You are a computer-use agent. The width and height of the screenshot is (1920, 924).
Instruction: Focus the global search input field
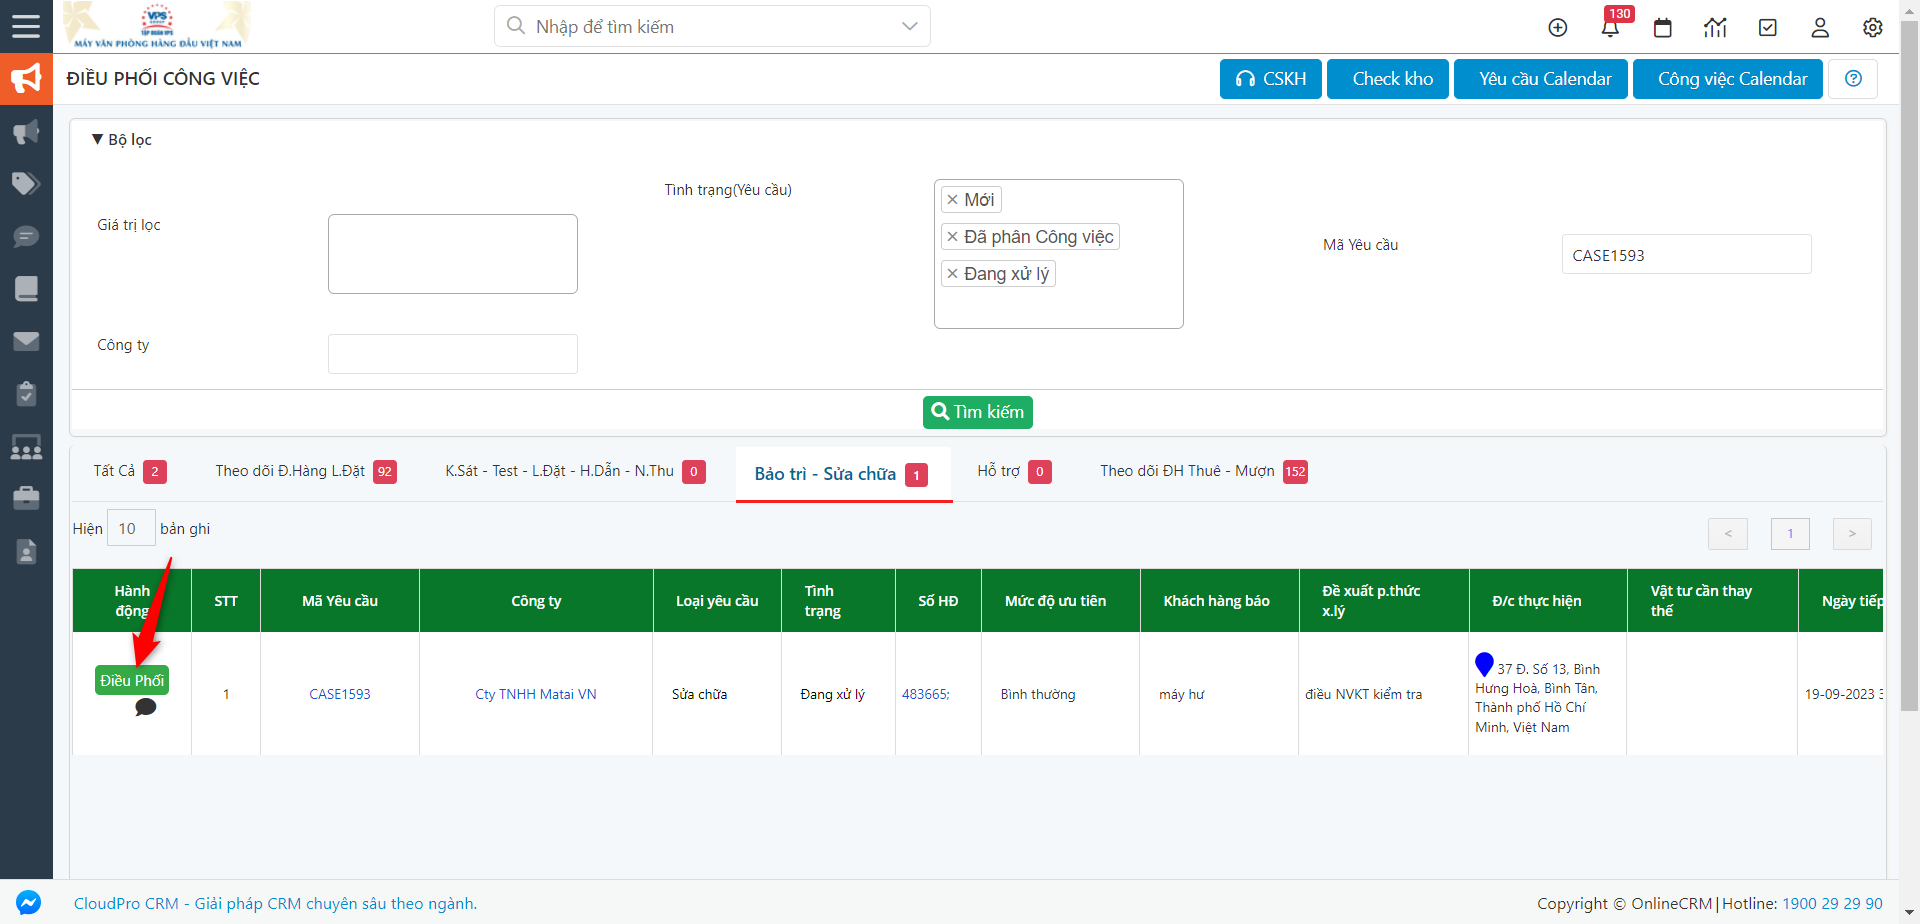click(712, 26)
